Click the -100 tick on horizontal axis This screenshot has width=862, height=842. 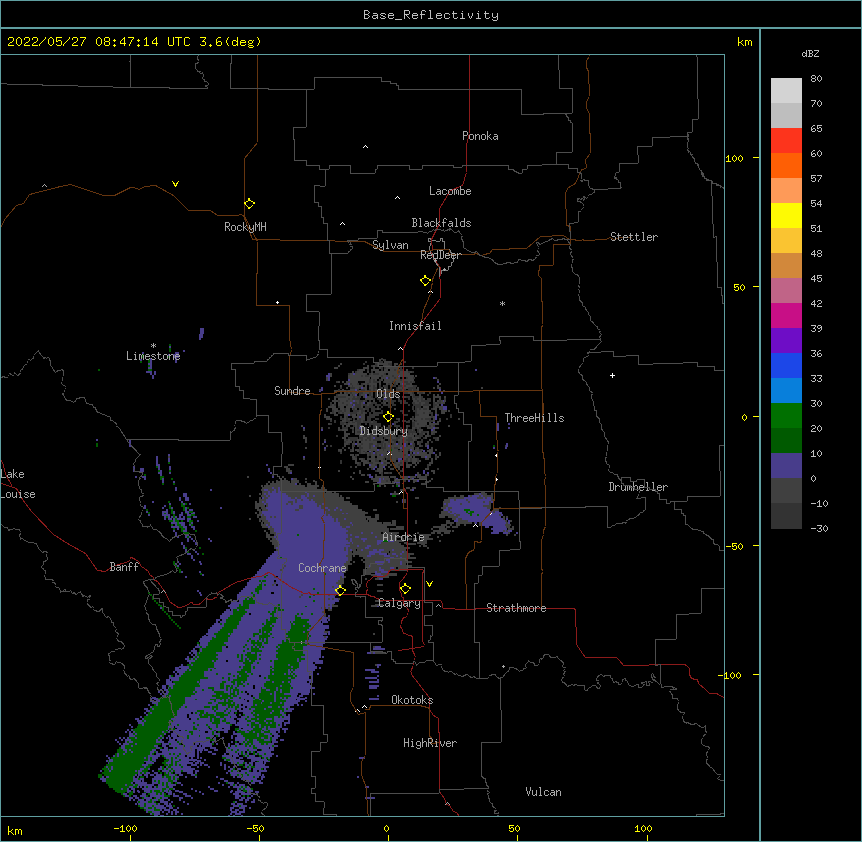pos(126,828)
